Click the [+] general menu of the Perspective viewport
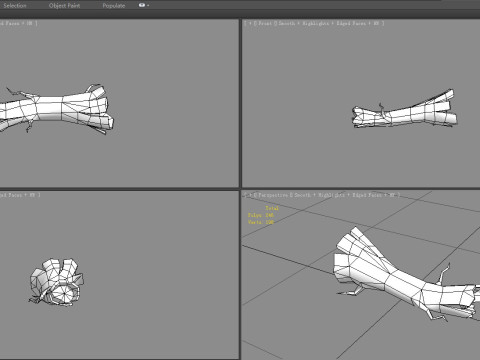Screen dimensions: 480x360 point(250,195)
